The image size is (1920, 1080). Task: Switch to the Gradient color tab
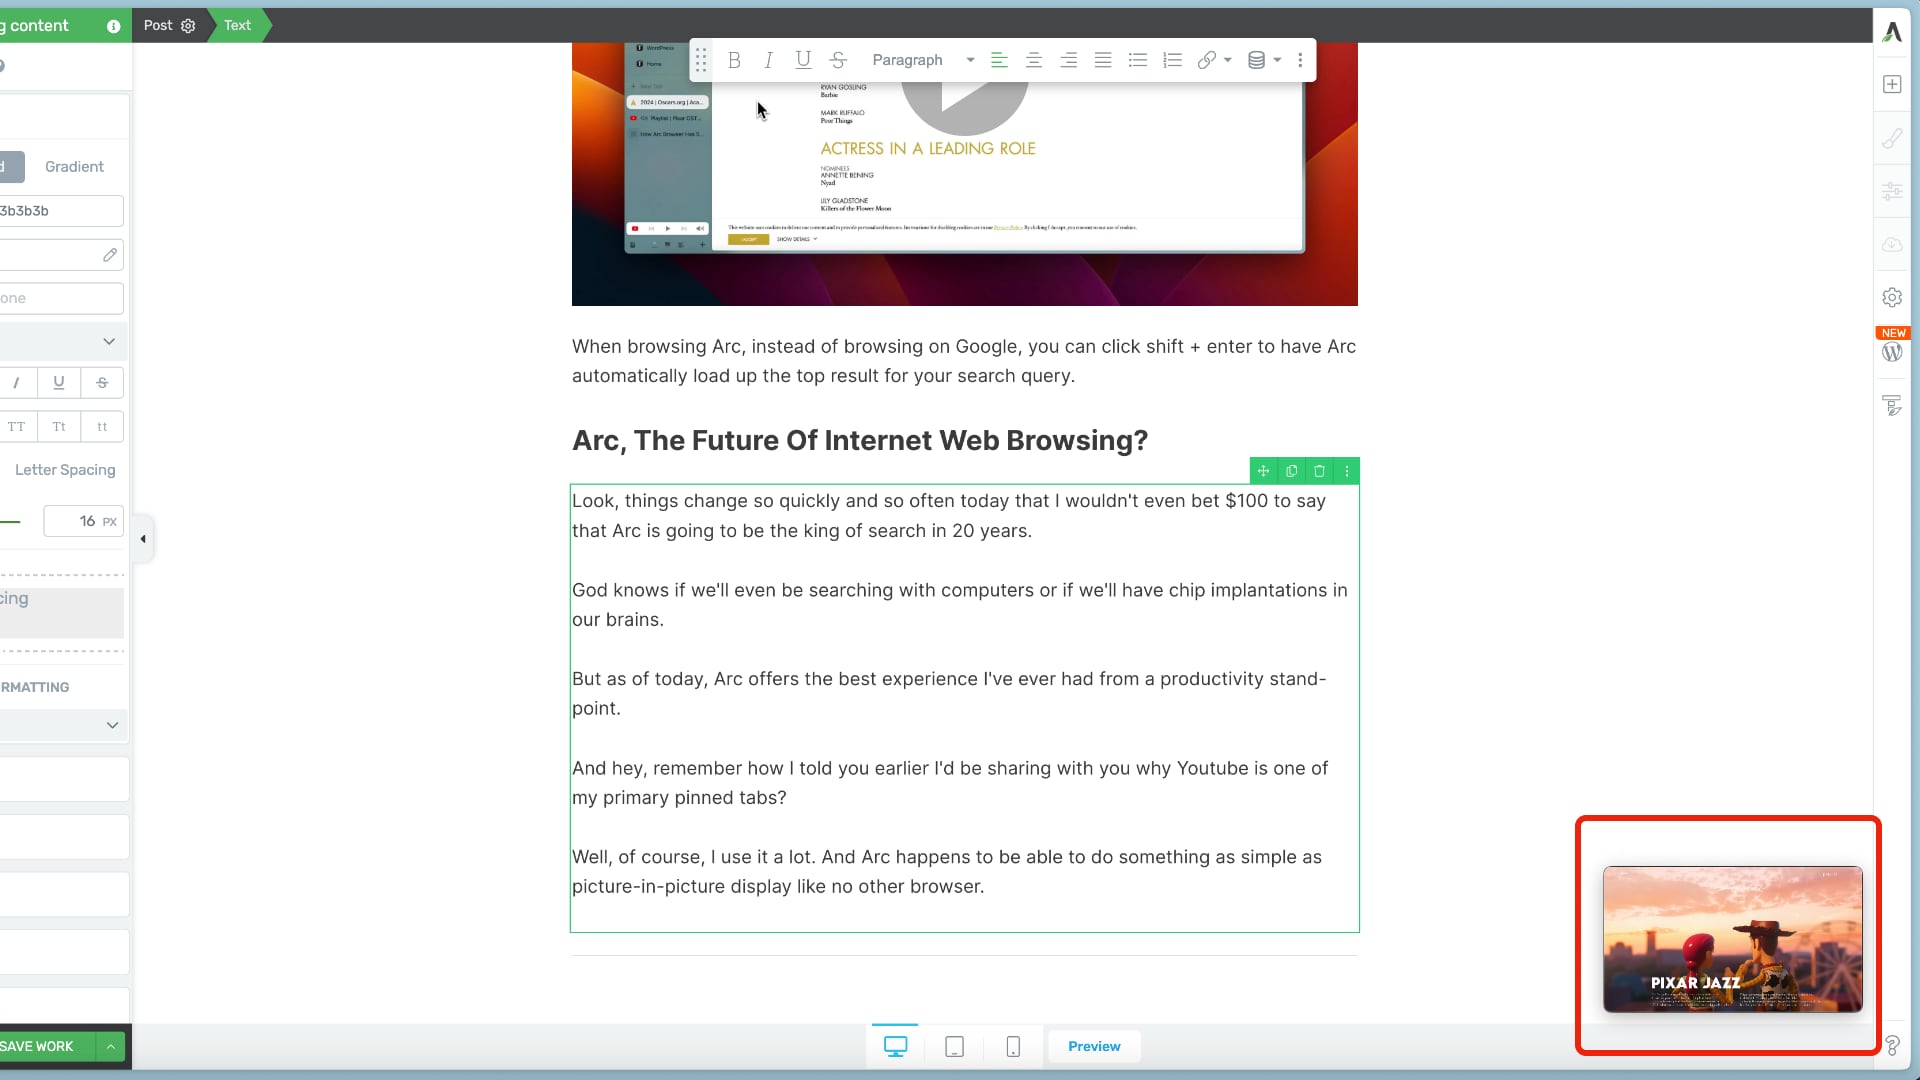(x=74, y=167)
